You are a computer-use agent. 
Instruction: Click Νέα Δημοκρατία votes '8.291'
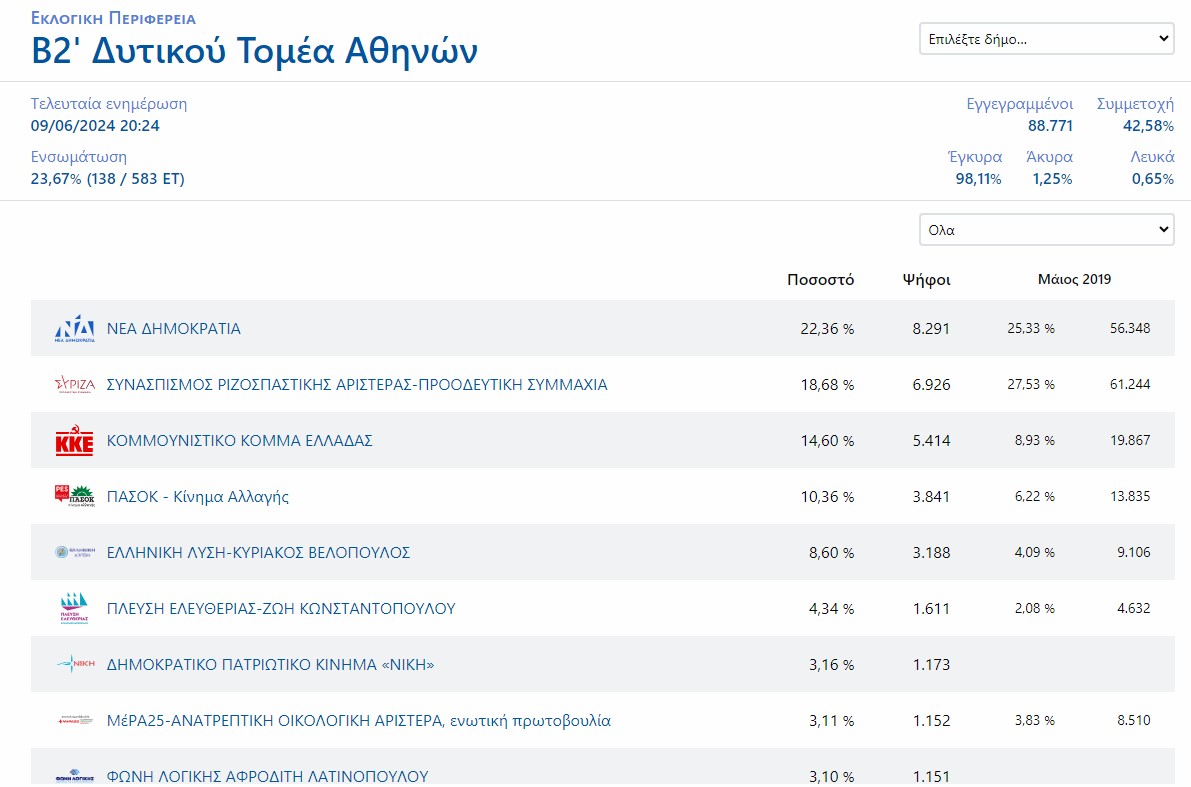coord(931,329)
